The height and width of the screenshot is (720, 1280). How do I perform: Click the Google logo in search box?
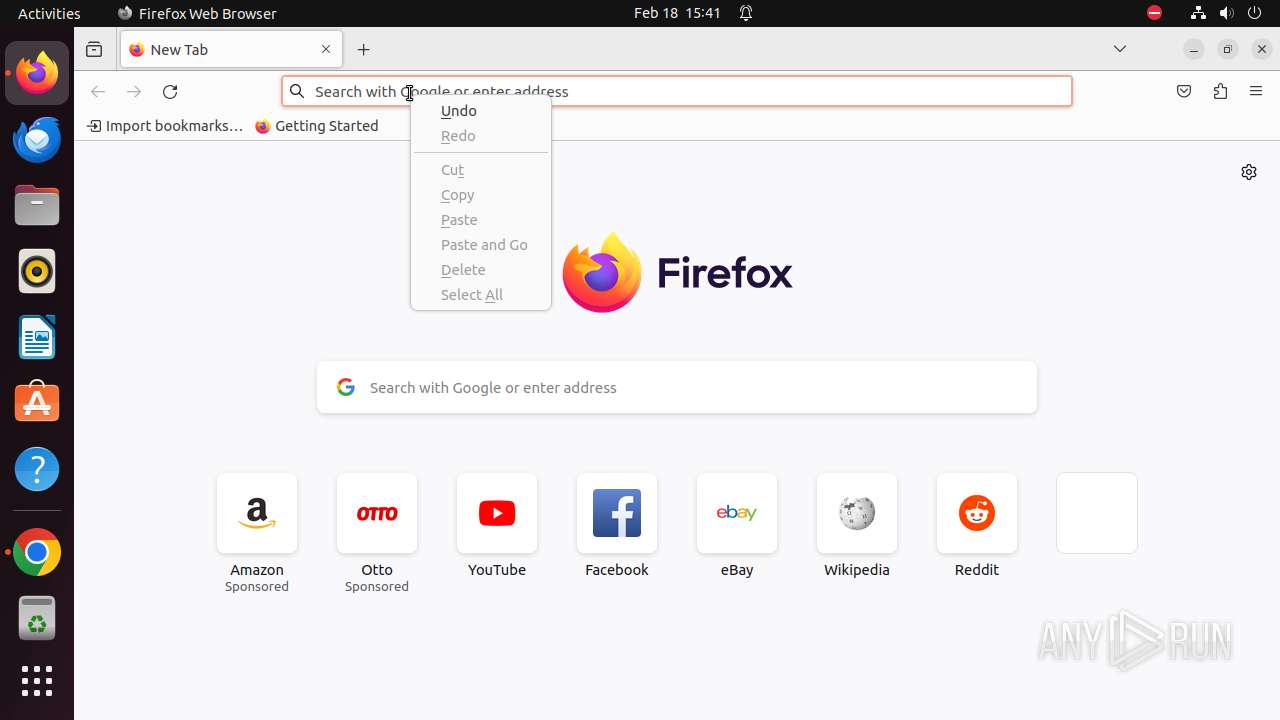coord(346,387)
